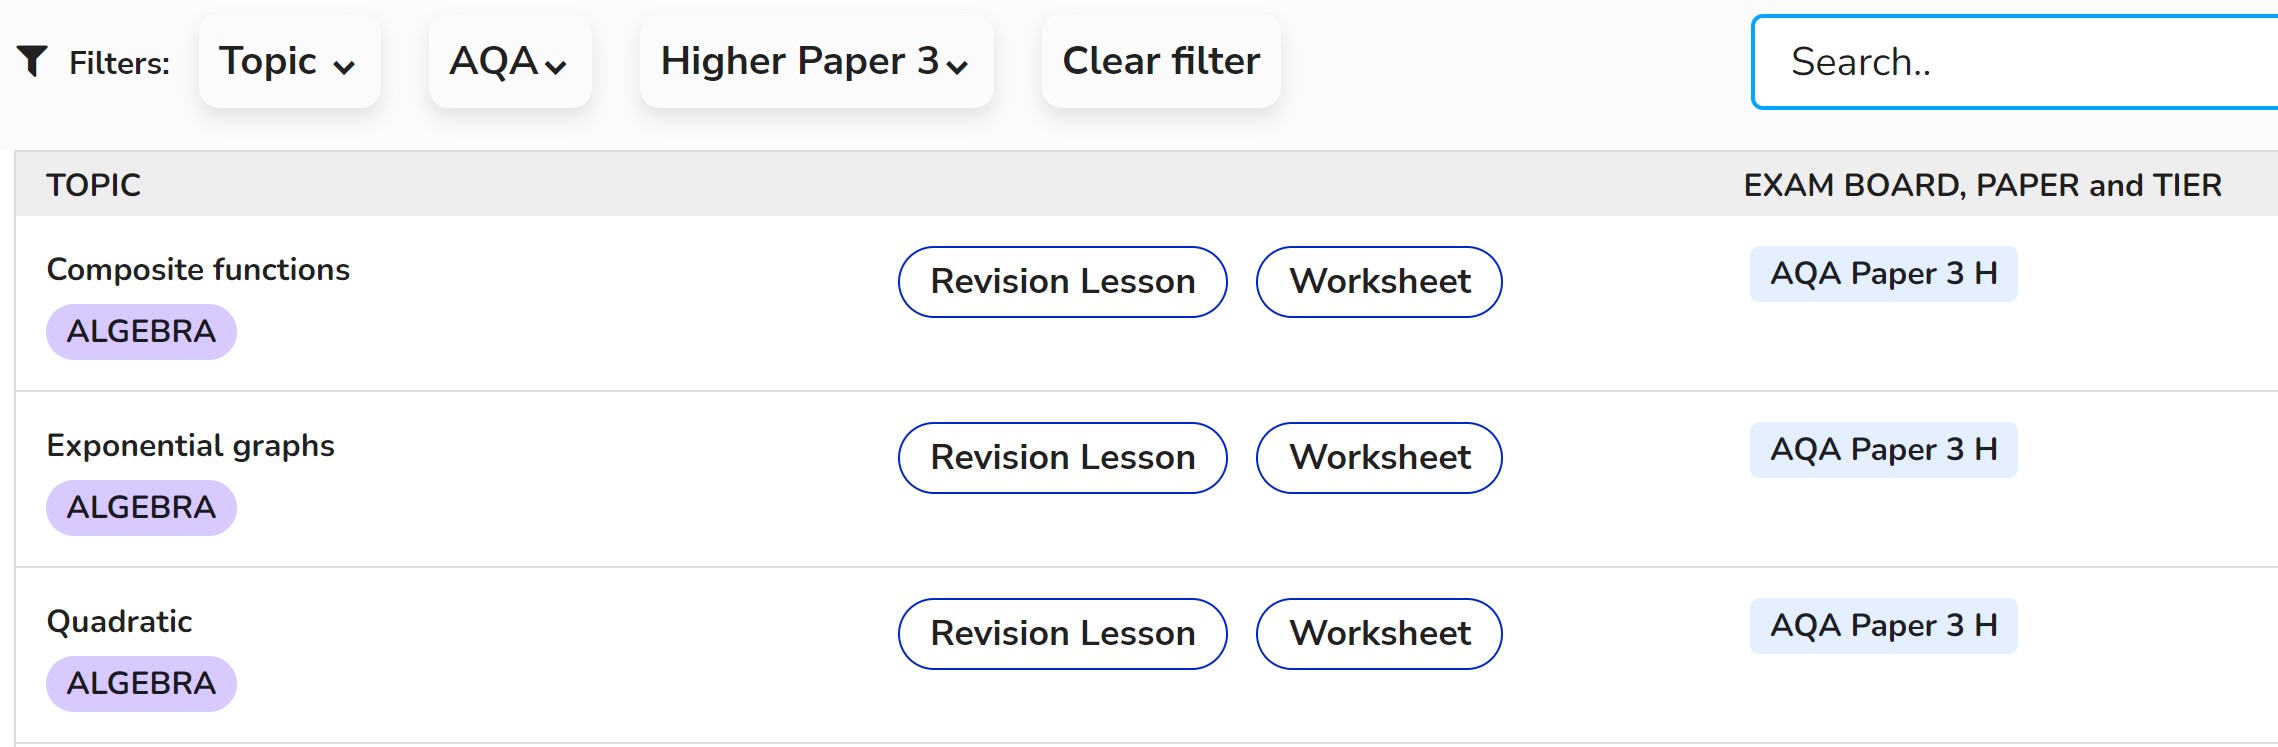Screen dimensions: 2278x747
Task: Expand the Topic filter dropdown
Action: pos(289,62)
